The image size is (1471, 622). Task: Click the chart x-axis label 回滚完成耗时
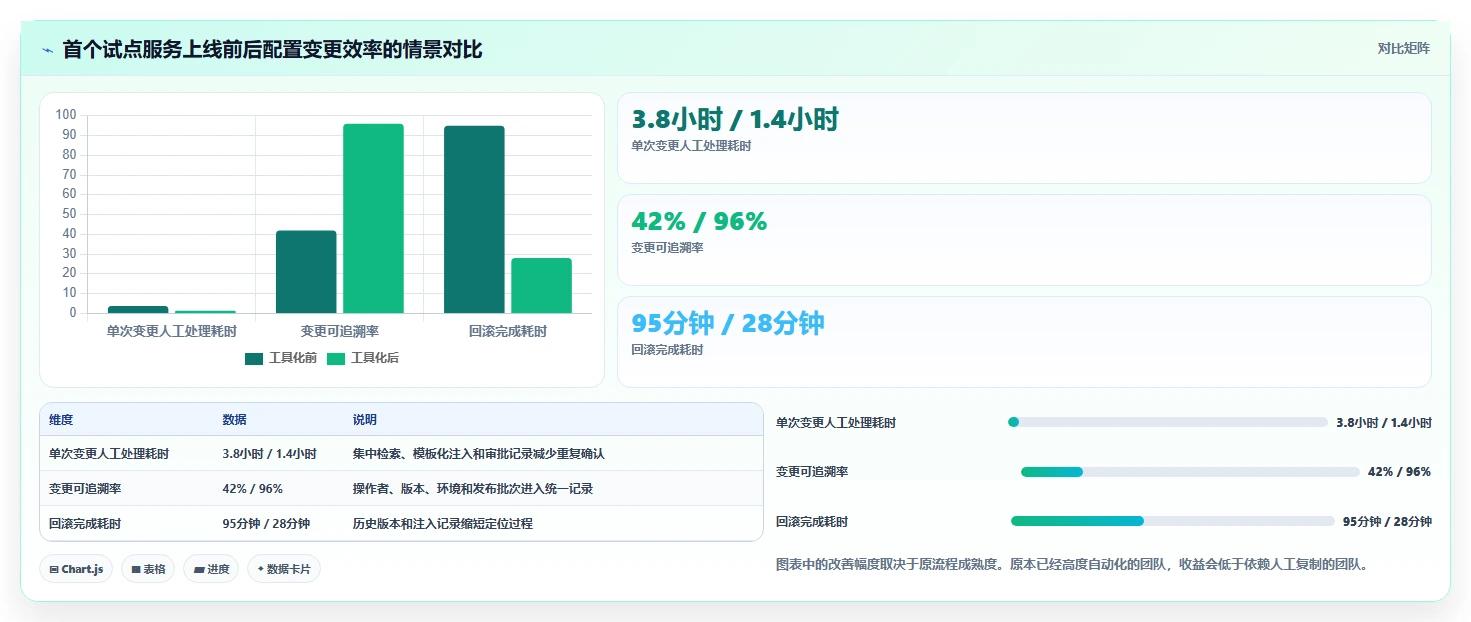tap(508, 331)
